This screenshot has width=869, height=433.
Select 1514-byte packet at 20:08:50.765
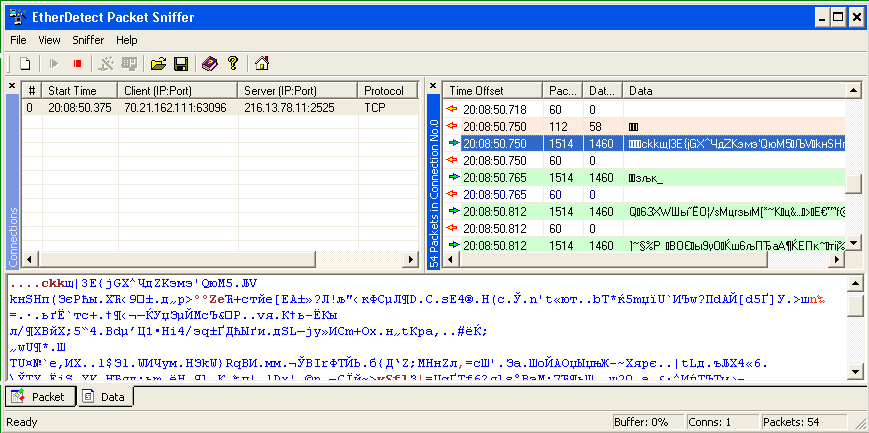click(x=645, y=177)
